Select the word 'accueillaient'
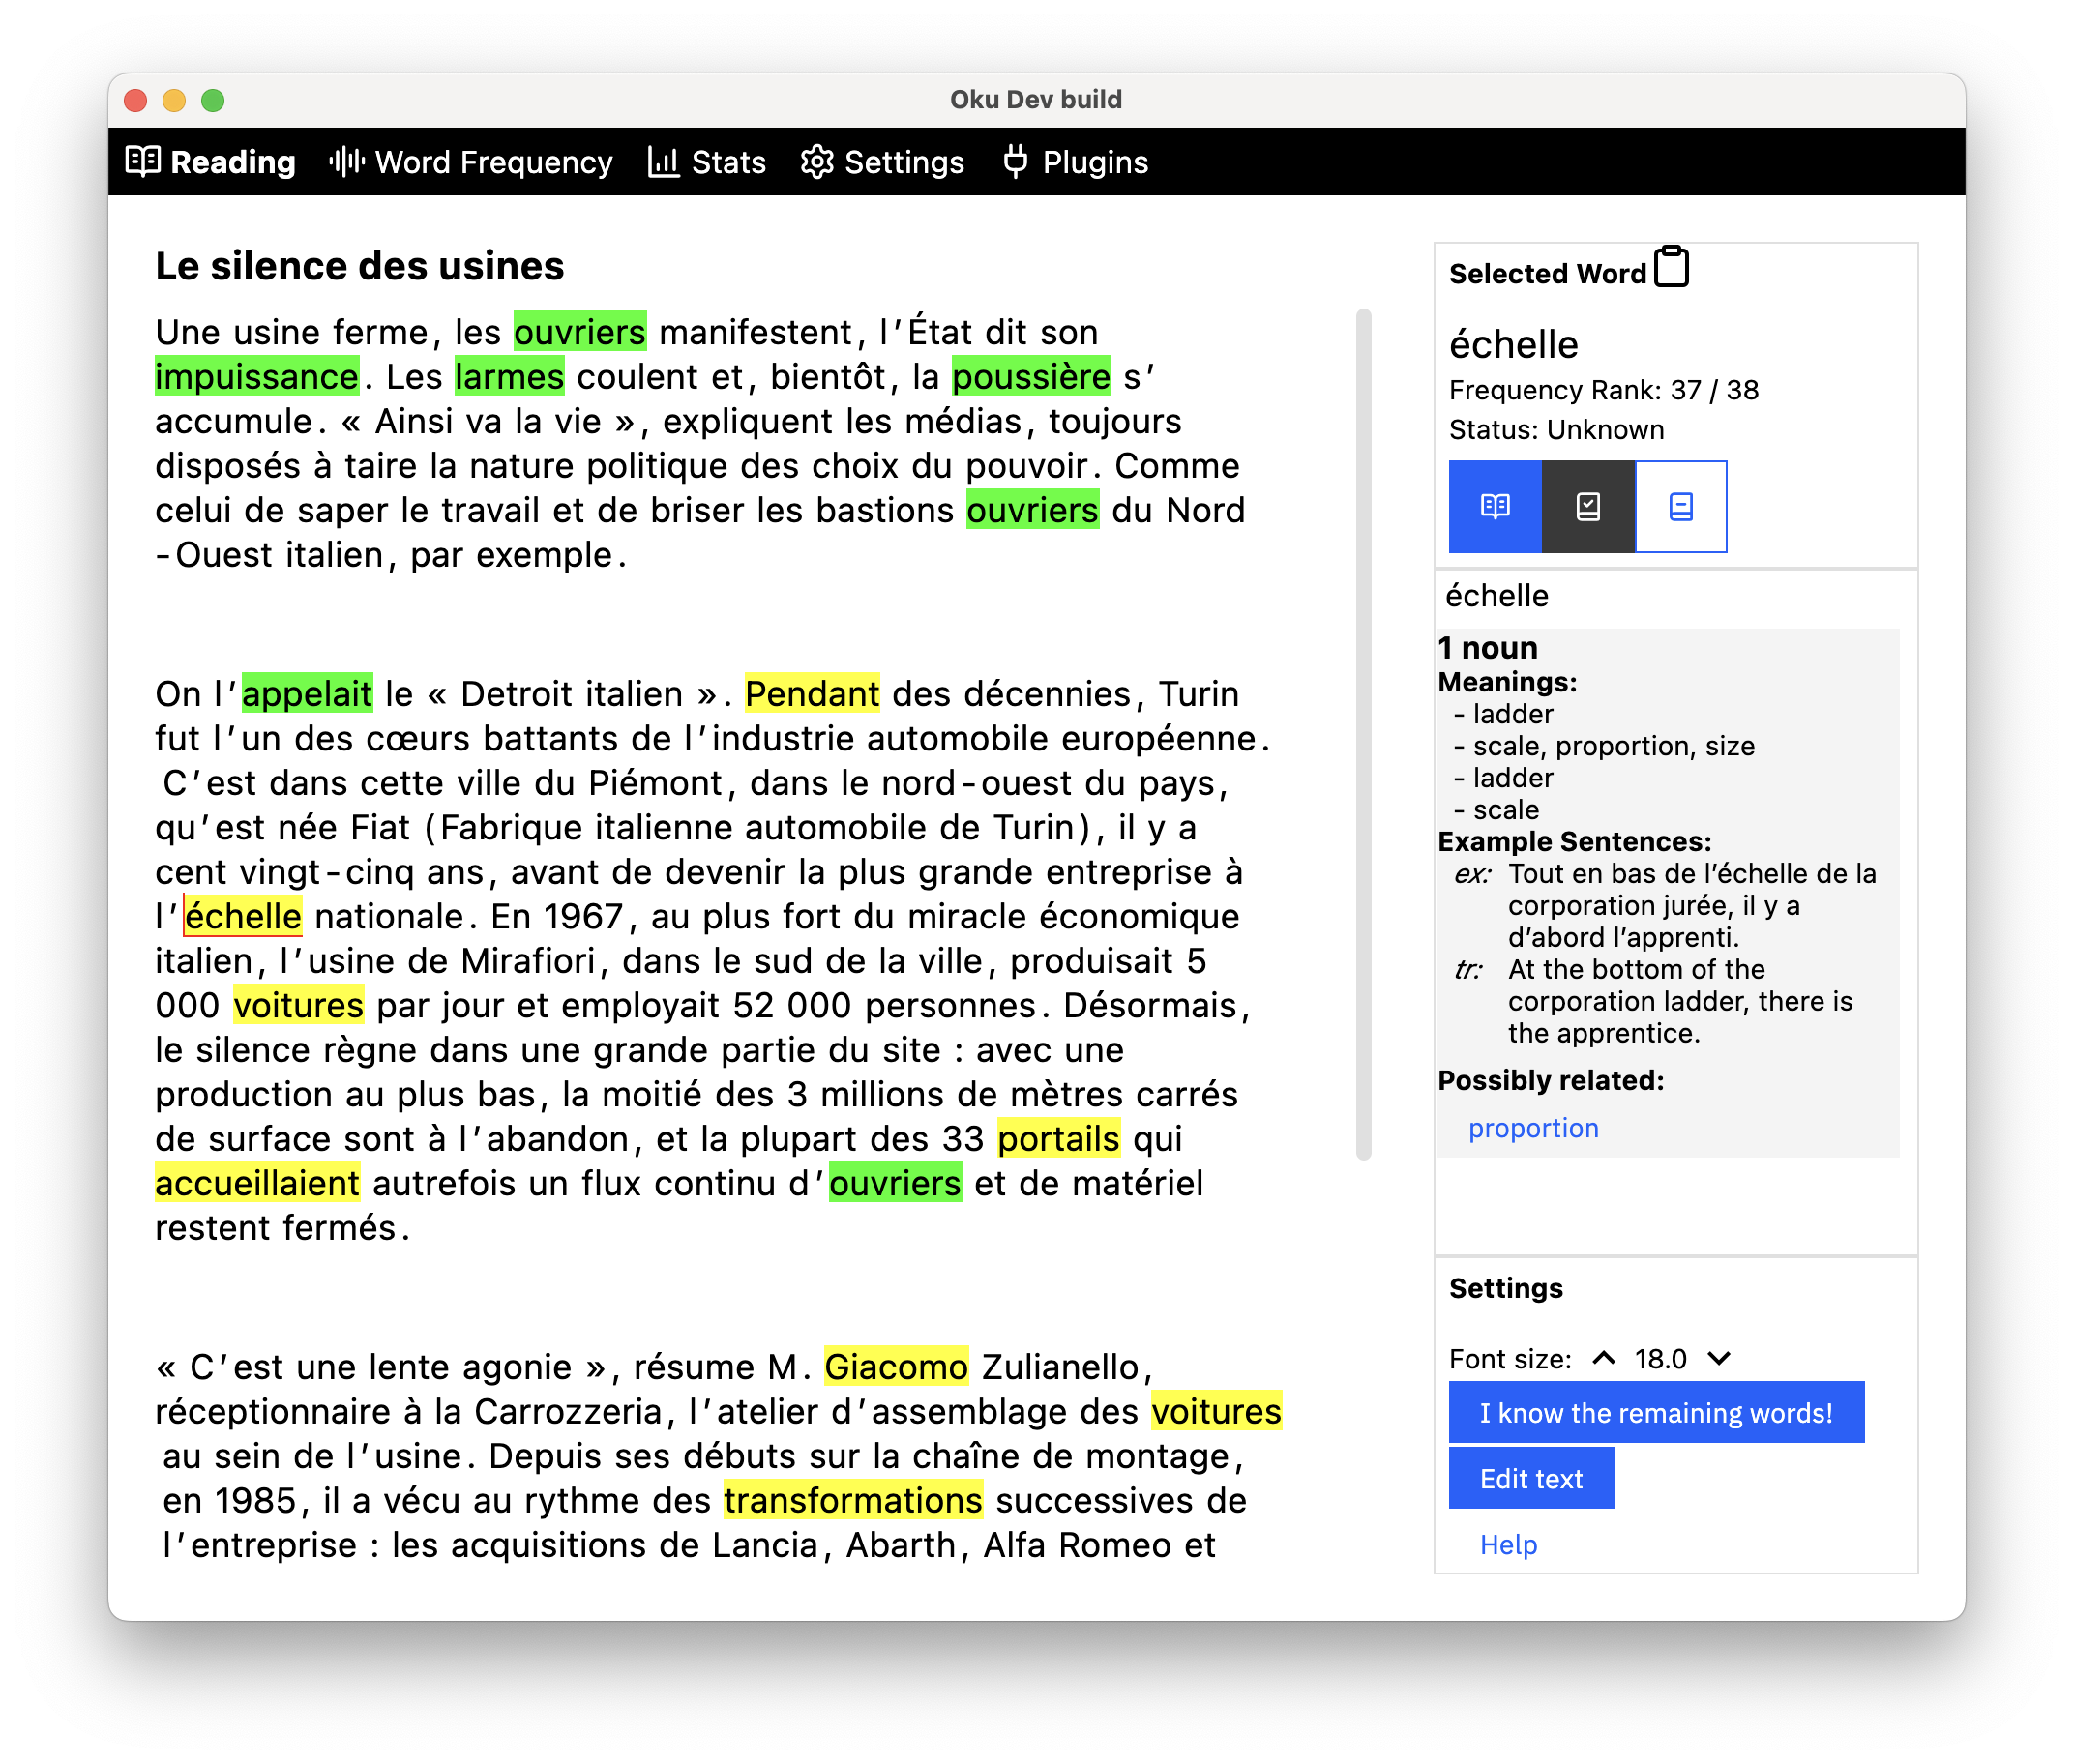Viewport: 2074px width, 1764px height. (257, 1183)
